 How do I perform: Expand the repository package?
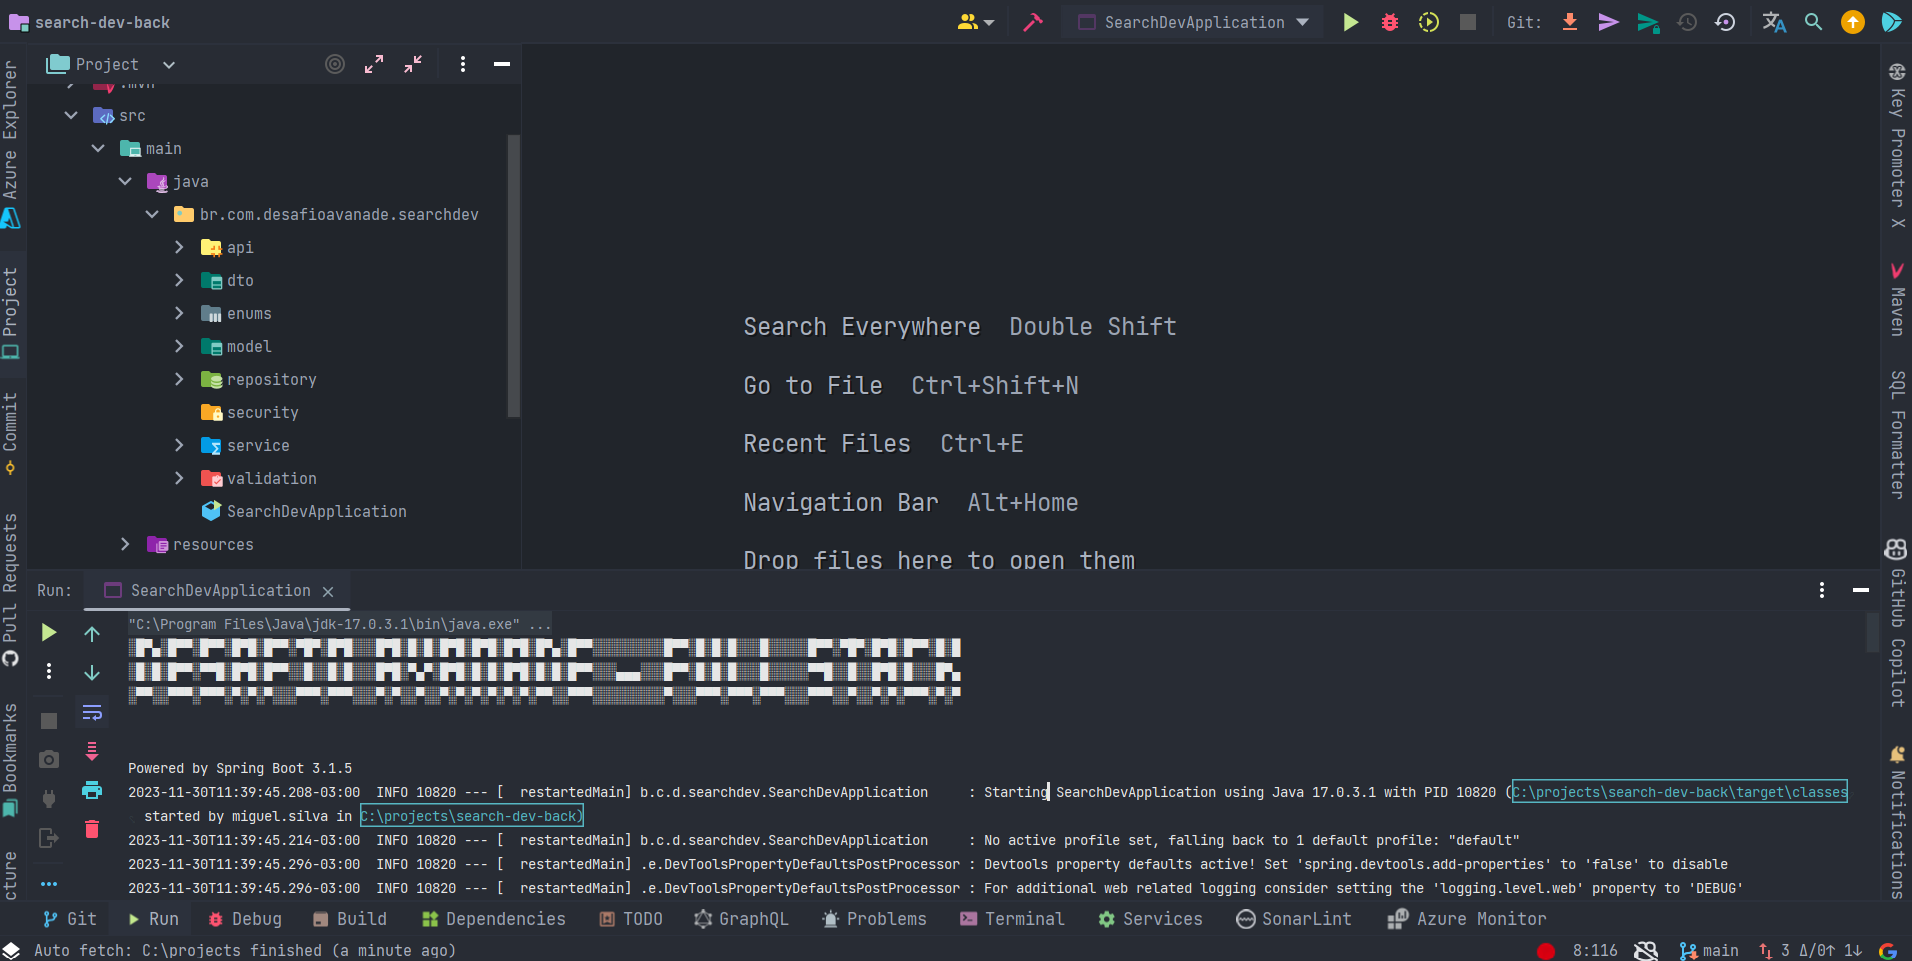point(179,379)
